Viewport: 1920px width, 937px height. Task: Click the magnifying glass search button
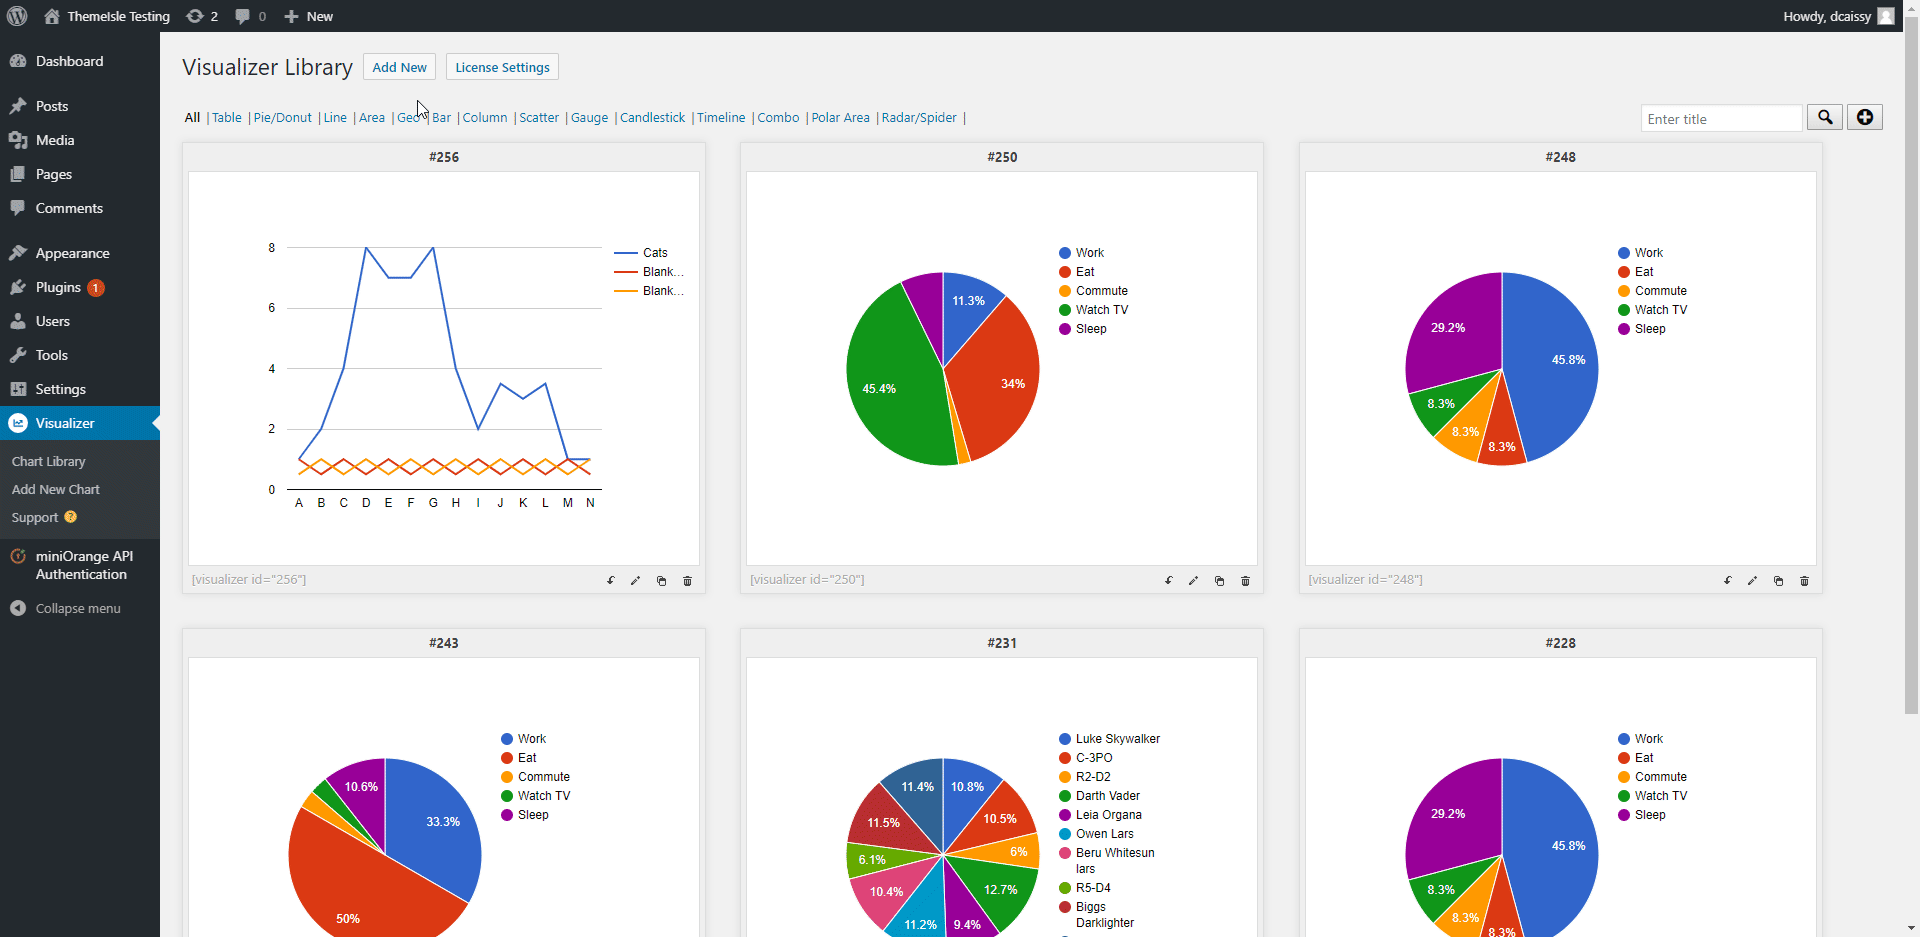1825,118
